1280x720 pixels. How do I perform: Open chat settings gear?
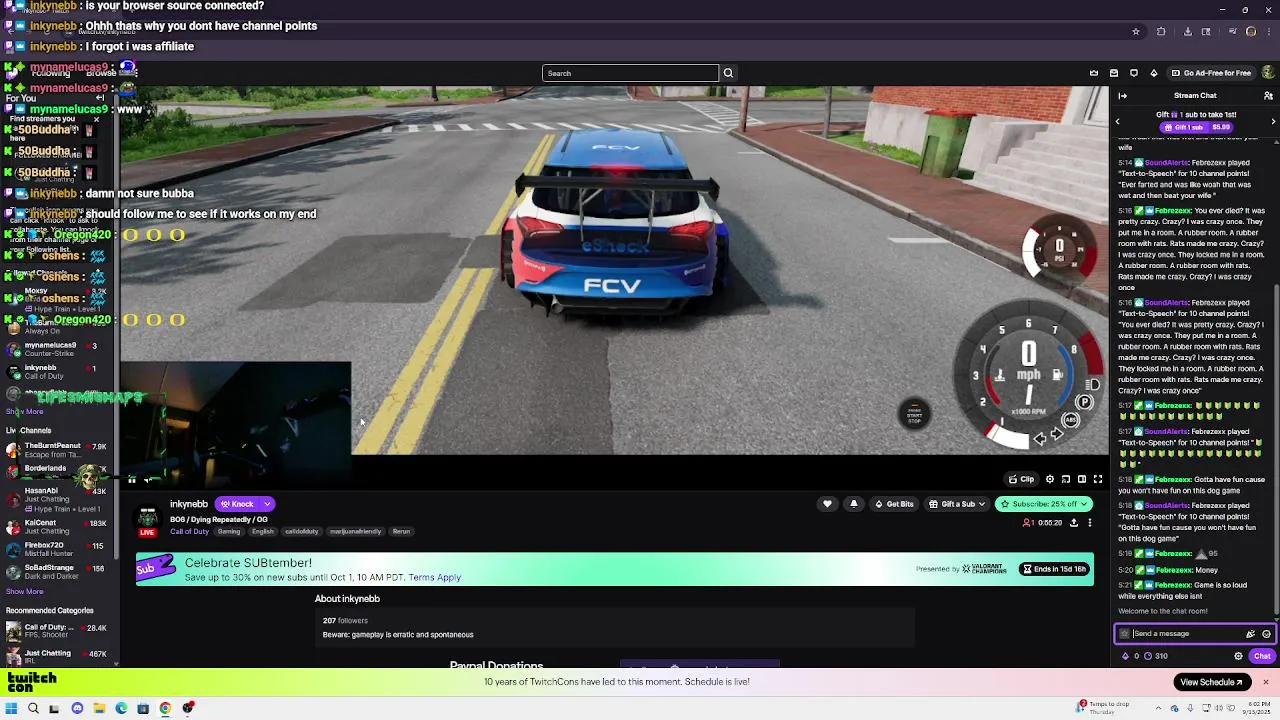click(1238, 656)
